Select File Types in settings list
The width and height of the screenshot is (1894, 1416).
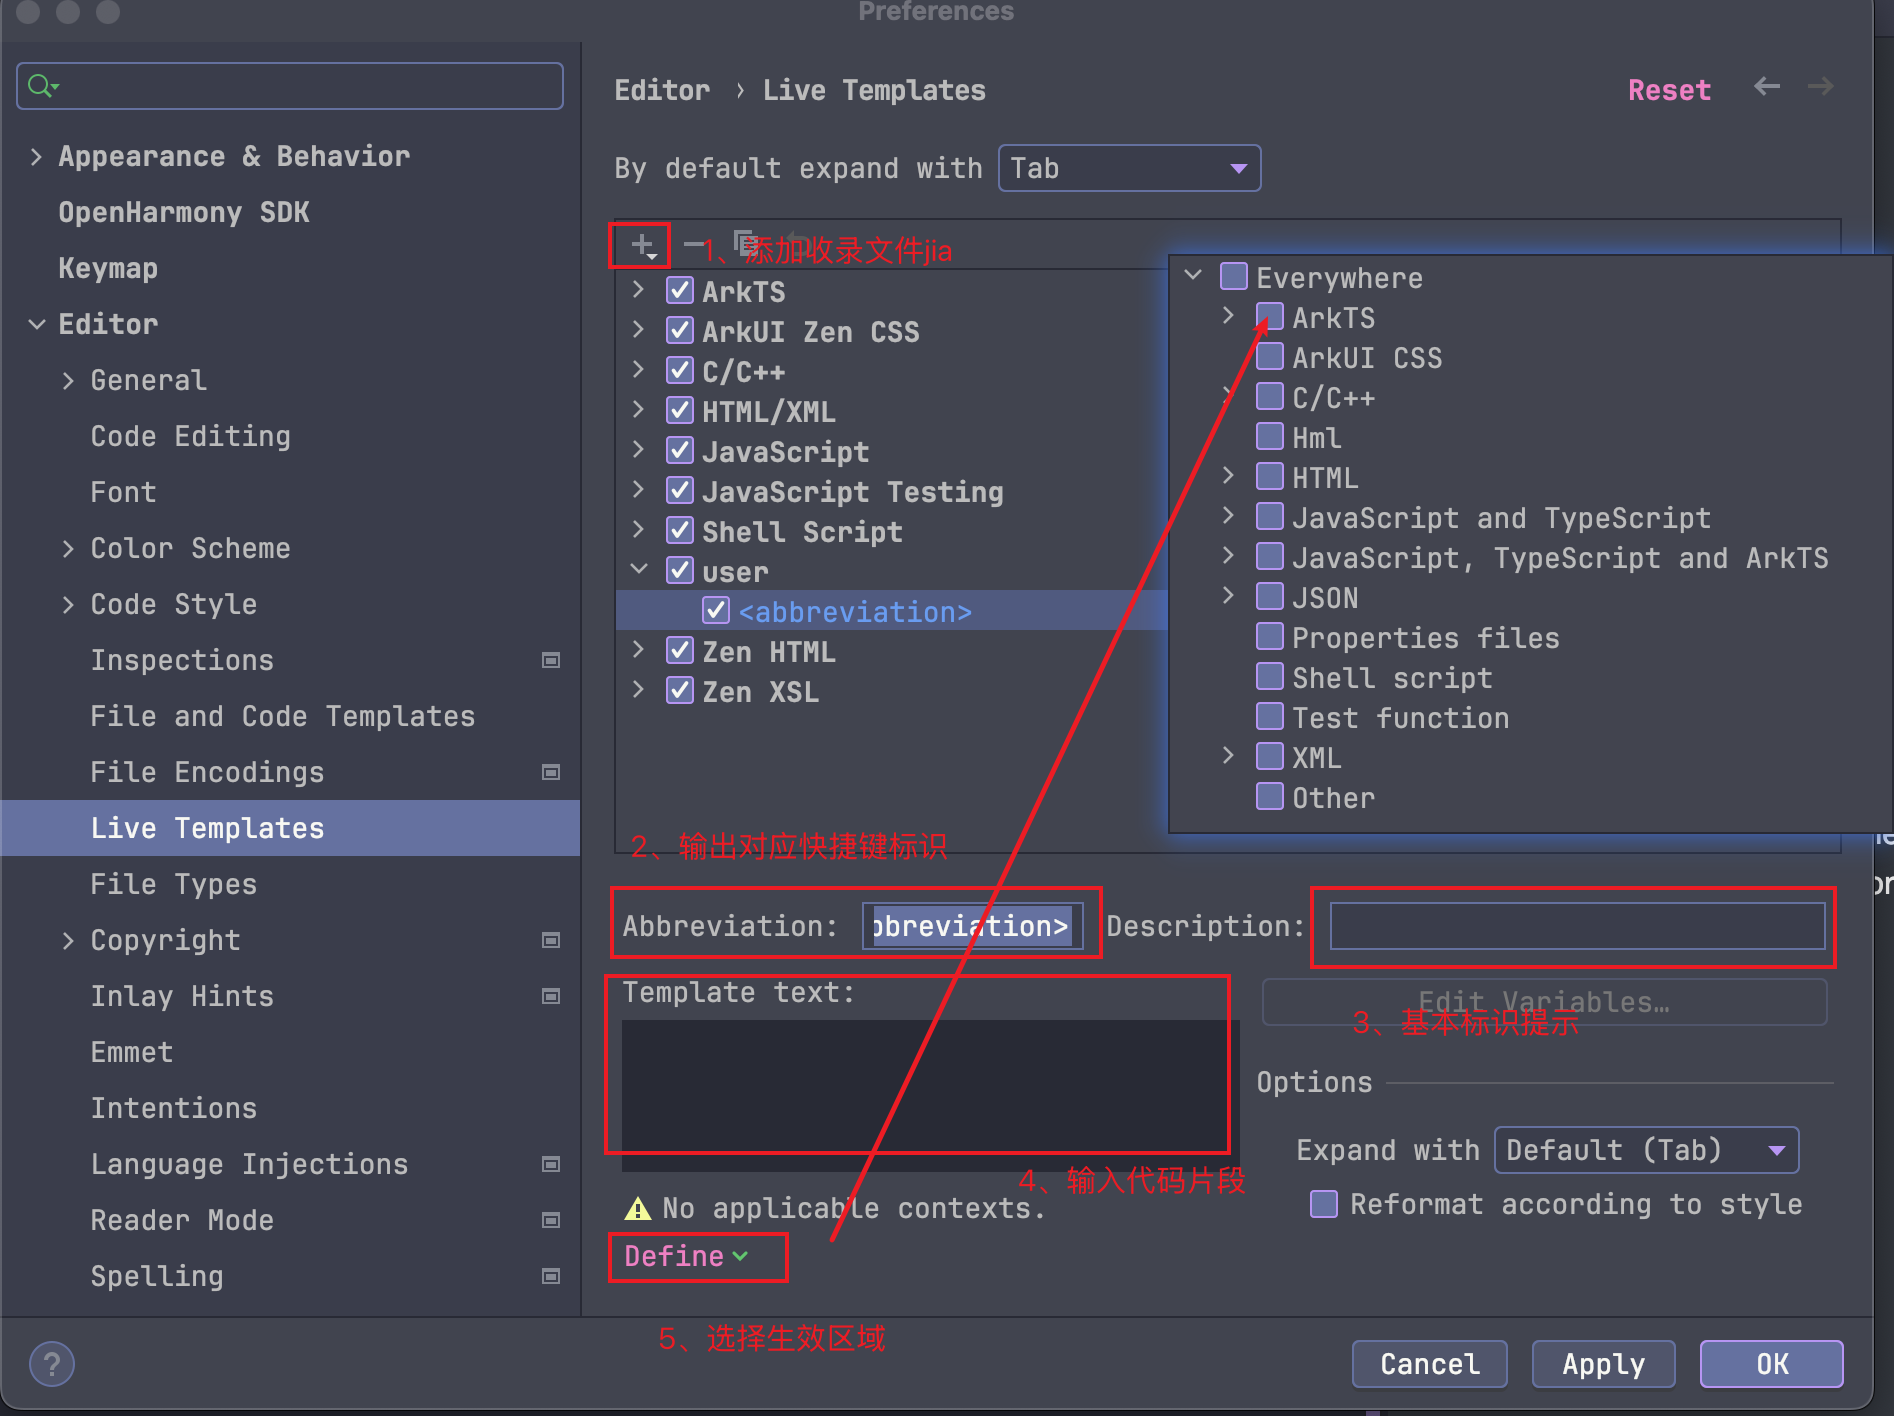coord(173,884)
